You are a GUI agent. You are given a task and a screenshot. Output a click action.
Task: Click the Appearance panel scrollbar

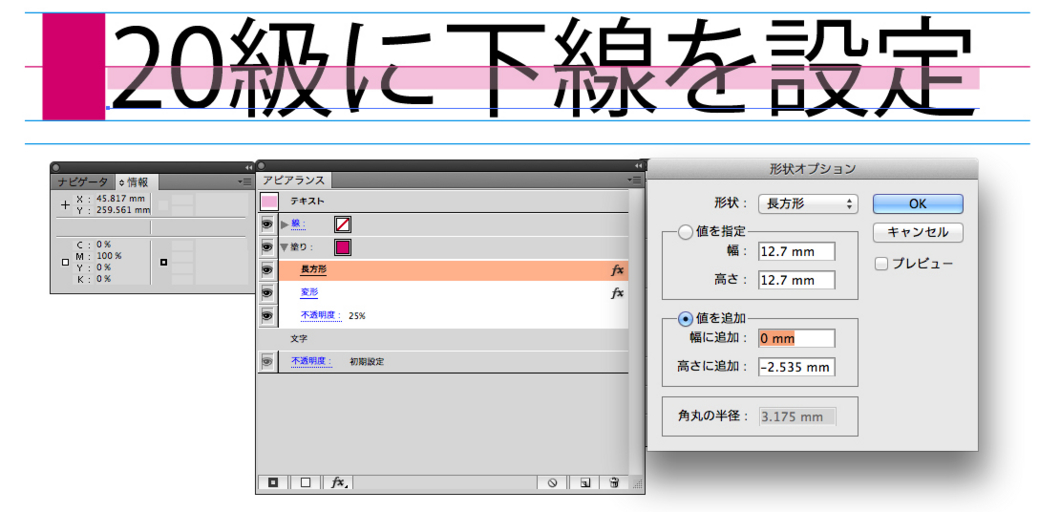click(635, 331)
